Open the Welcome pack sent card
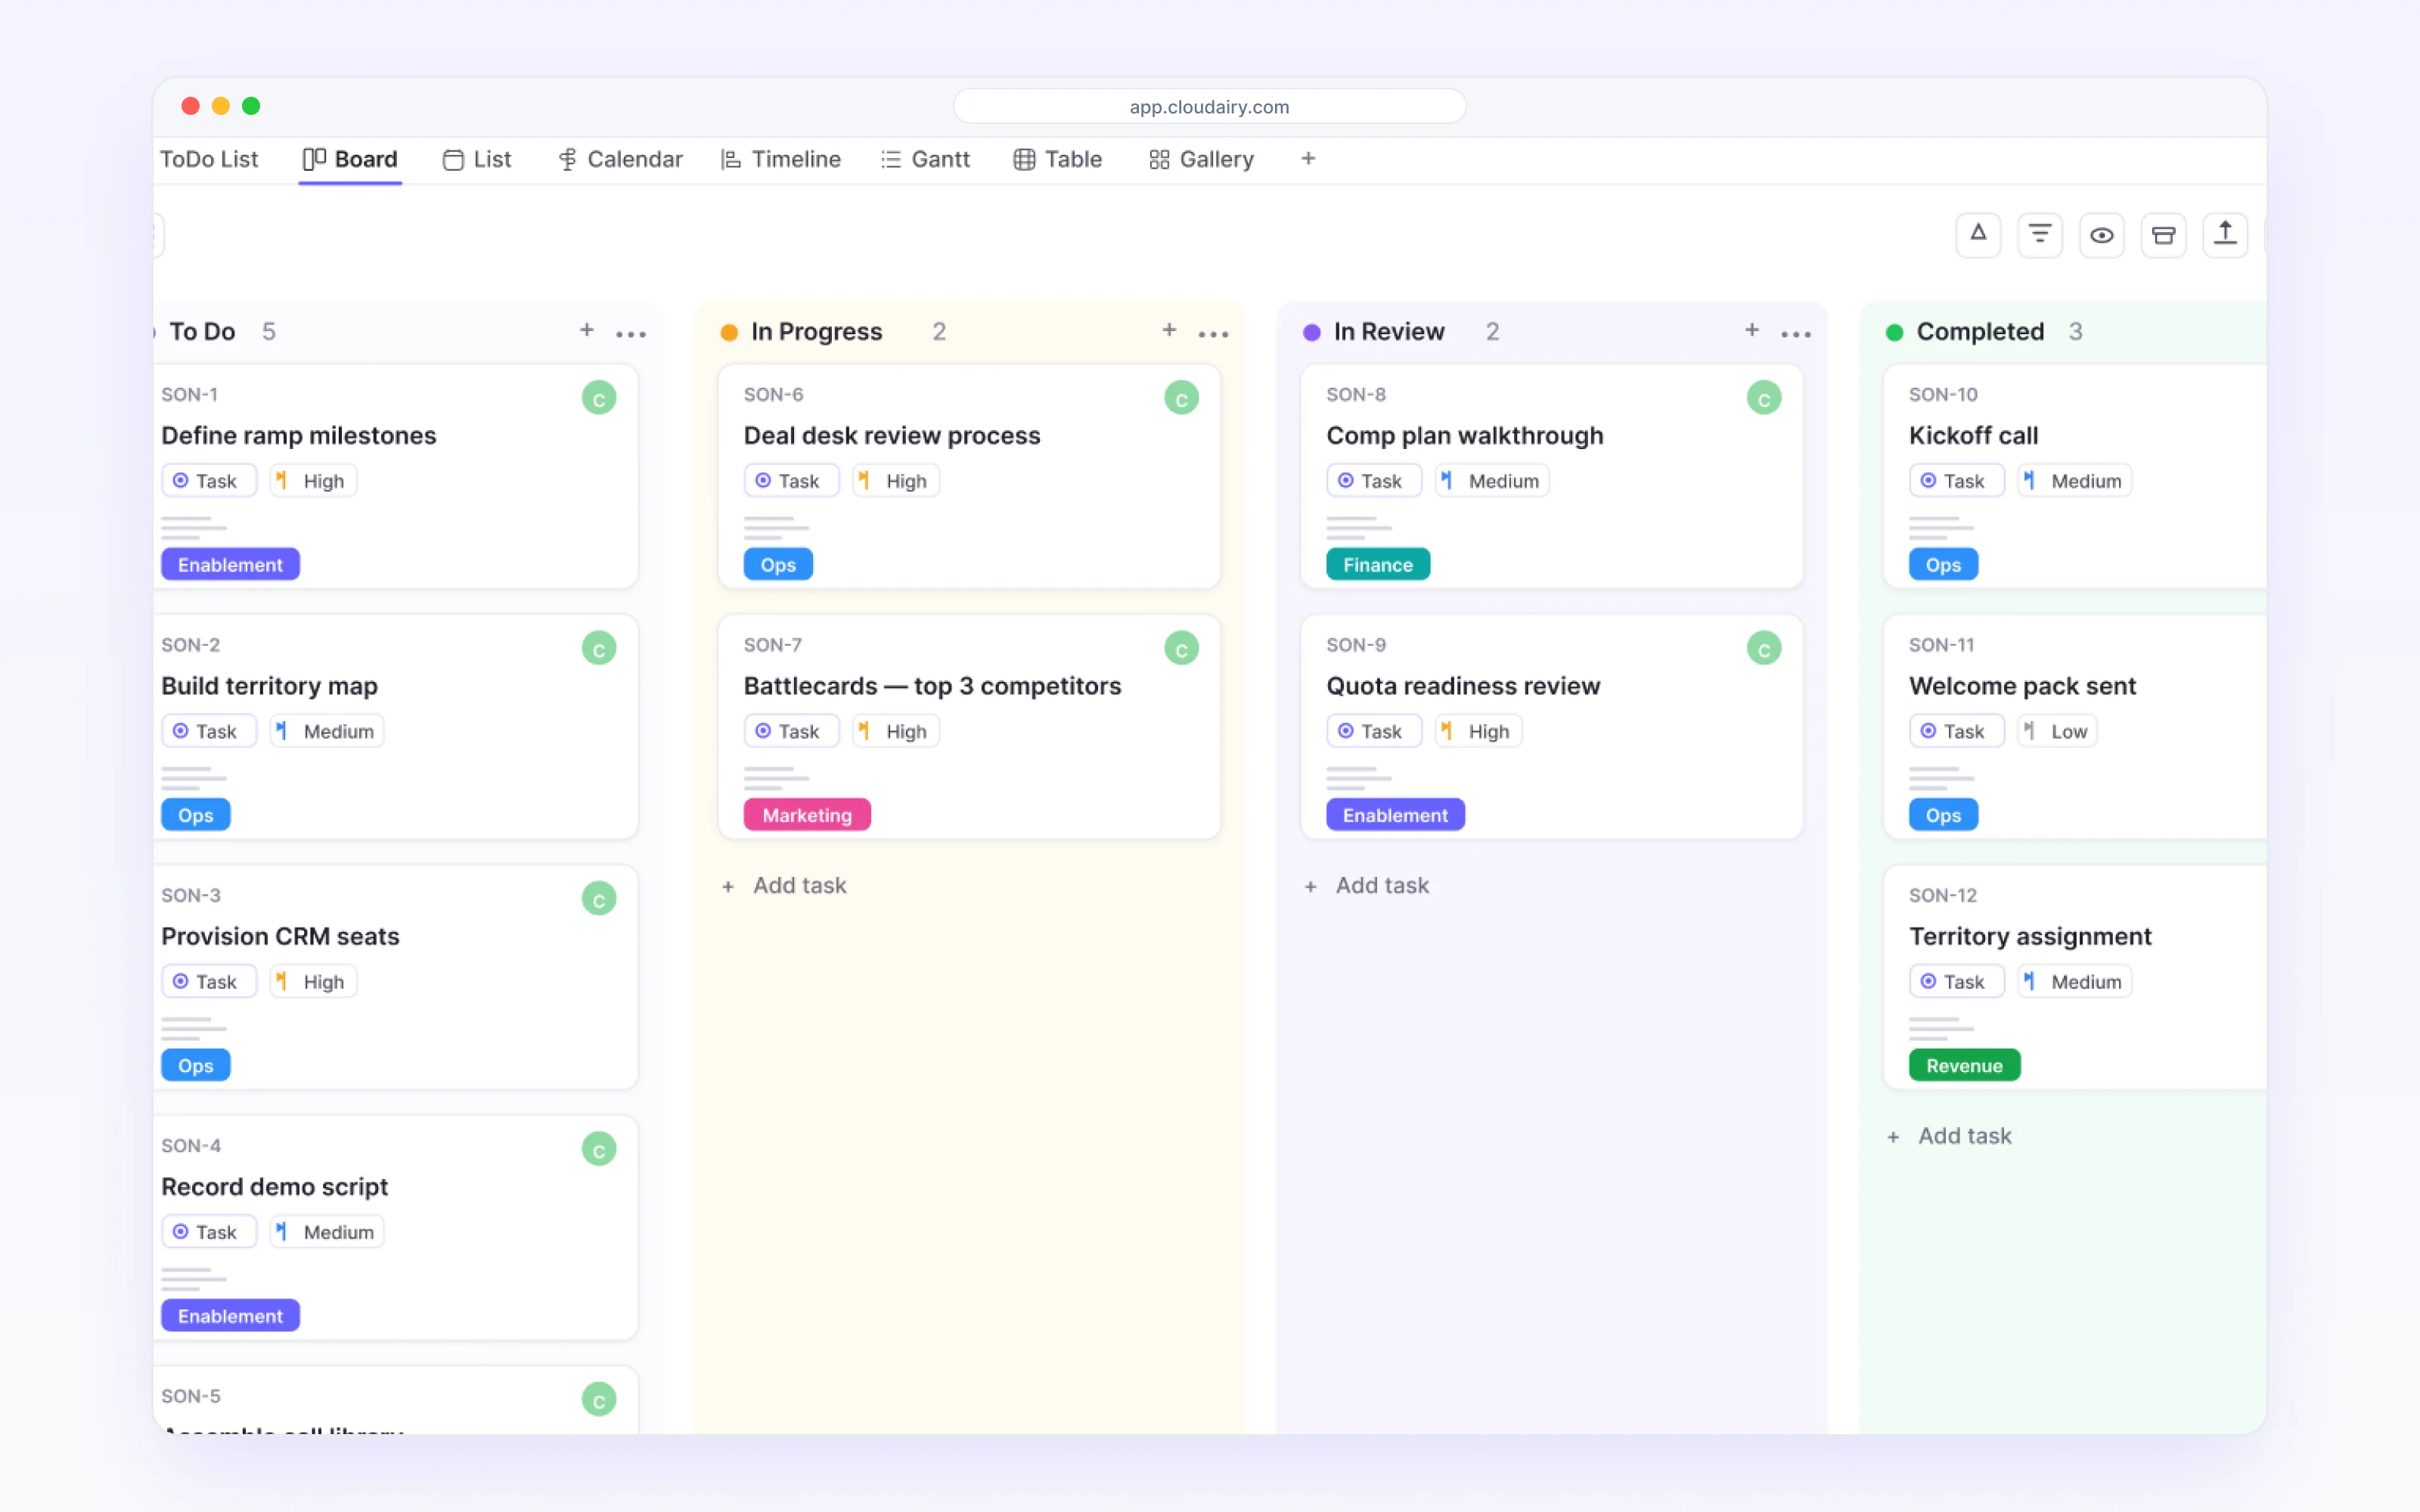Viewport: 2420px width, 1512px height. click(2075, 727)
